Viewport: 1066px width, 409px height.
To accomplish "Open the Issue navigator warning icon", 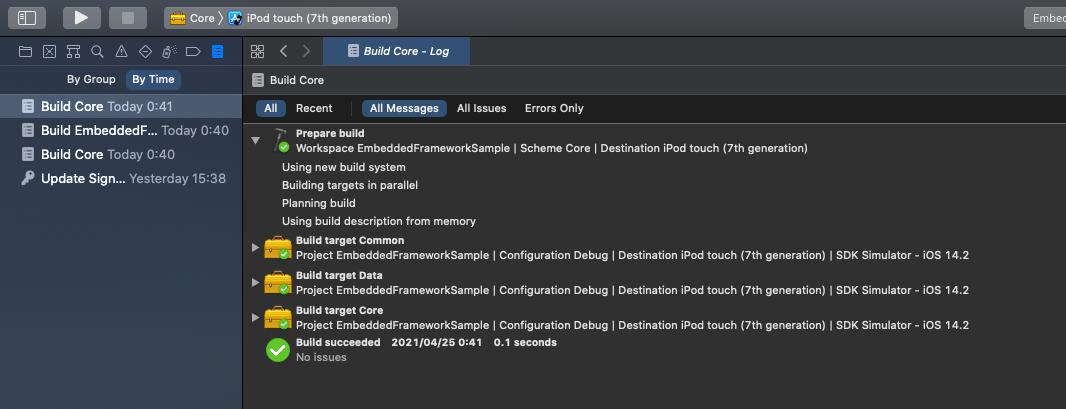I will pos(121,51).
